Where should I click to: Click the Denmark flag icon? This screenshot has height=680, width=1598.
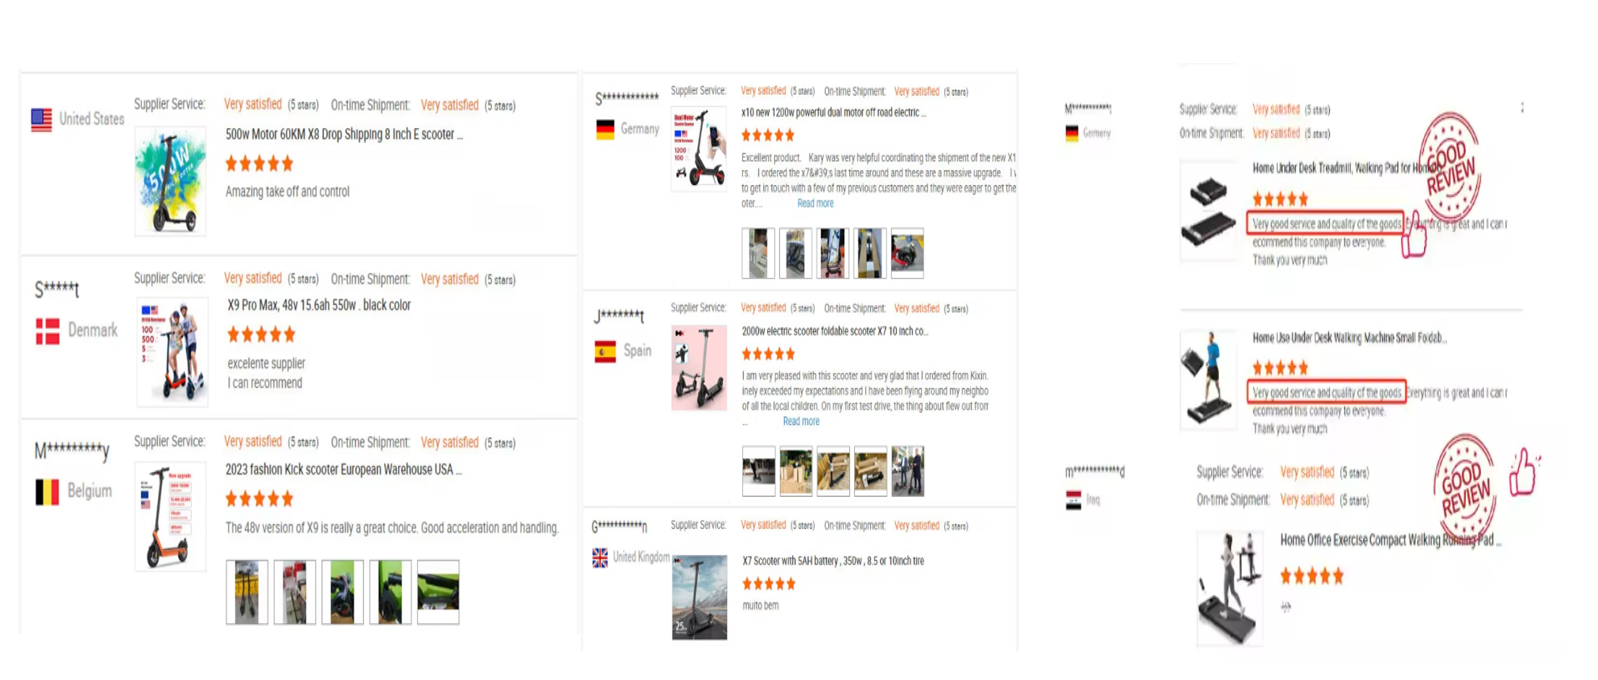[x=47, y=332]
